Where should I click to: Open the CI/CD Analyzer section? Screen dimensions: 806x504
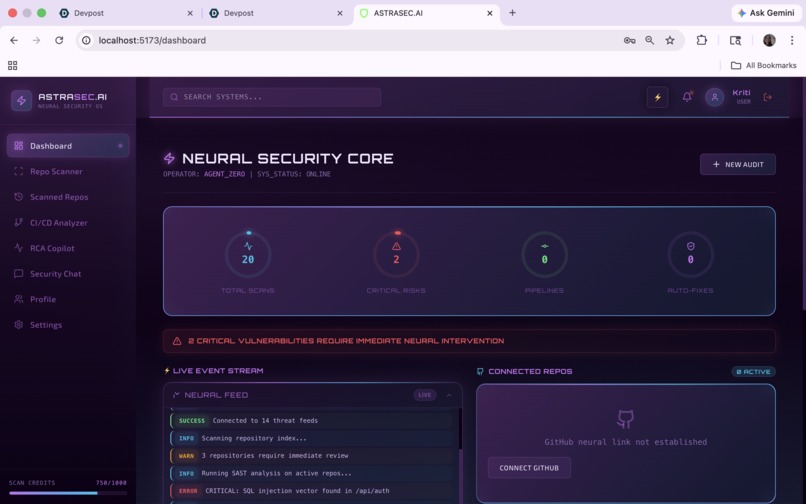pos(68,223)
